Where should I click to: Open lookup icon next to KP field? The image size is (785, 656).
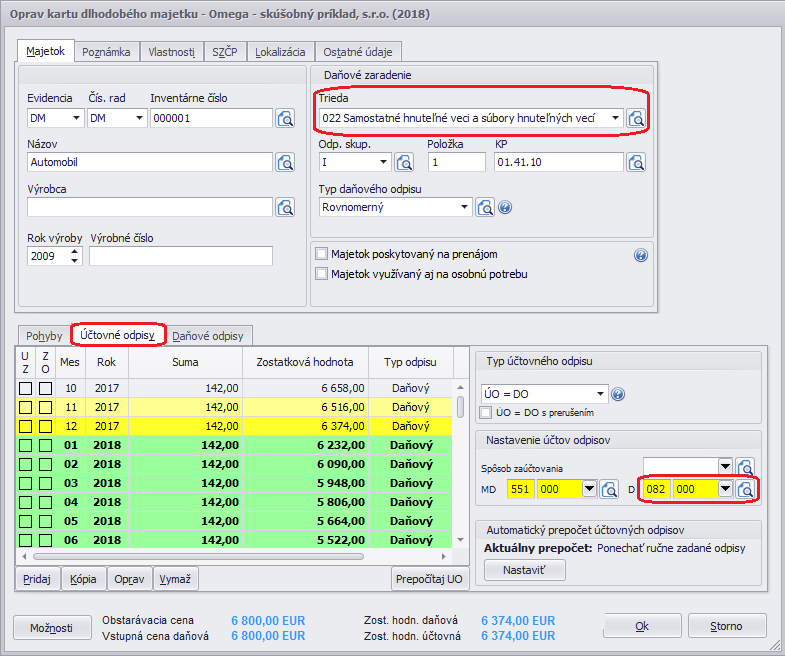[636, 162]
